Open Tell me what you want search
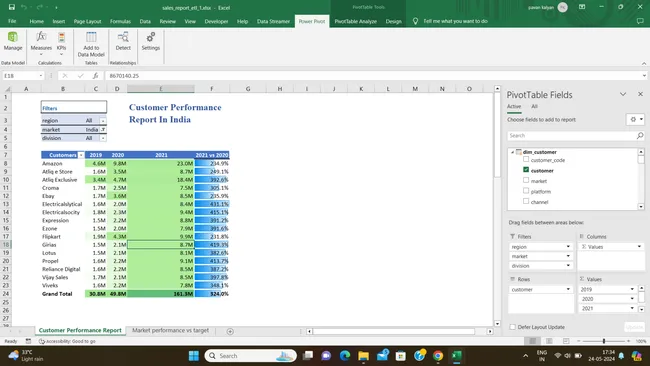The height and width of the screenshot is (366, 650). click(455, 21)
